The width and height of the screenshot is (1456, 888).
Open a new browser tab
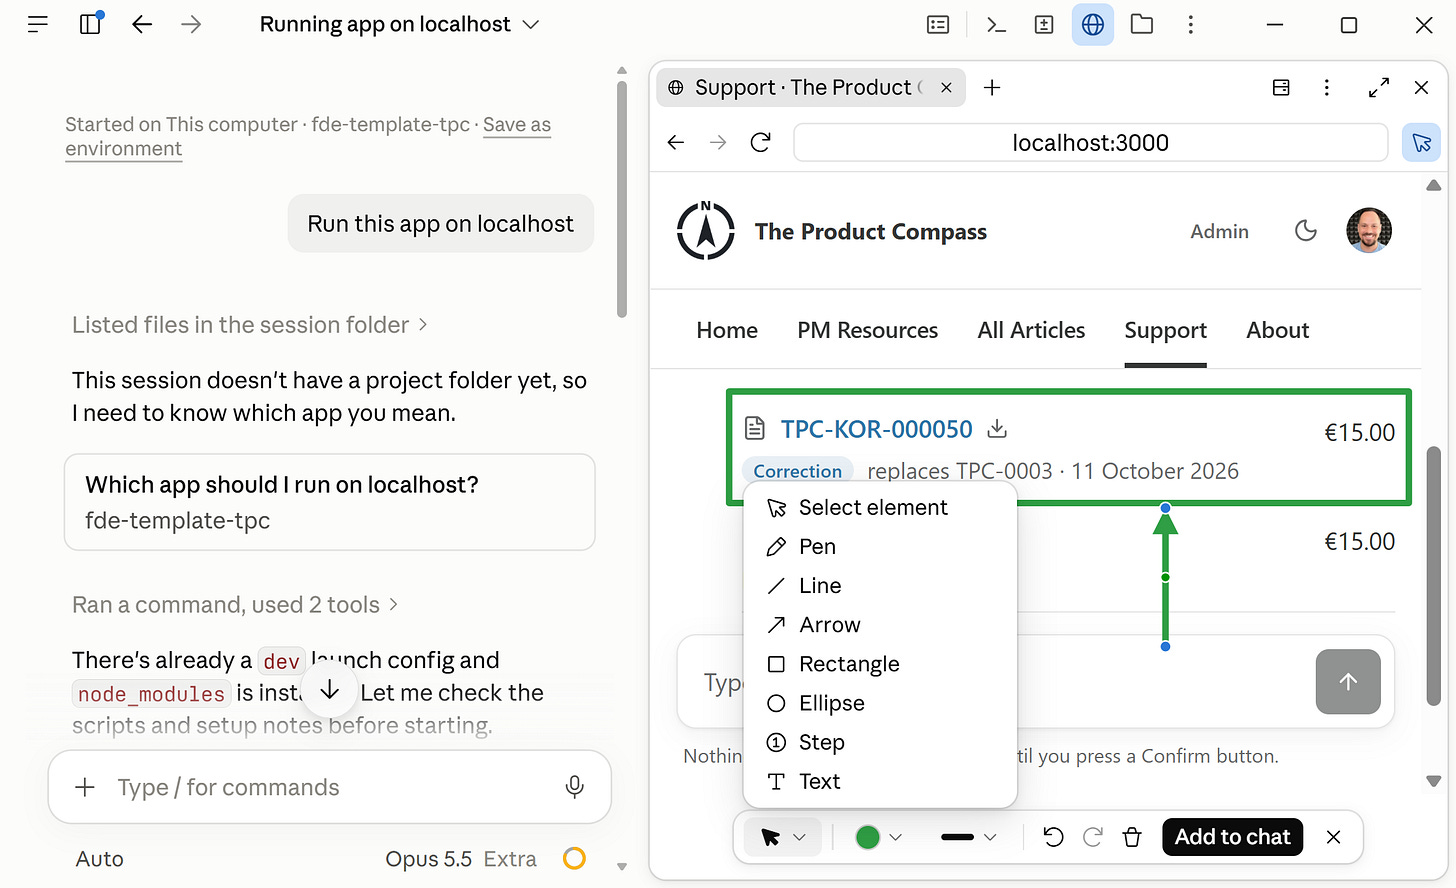992,88
